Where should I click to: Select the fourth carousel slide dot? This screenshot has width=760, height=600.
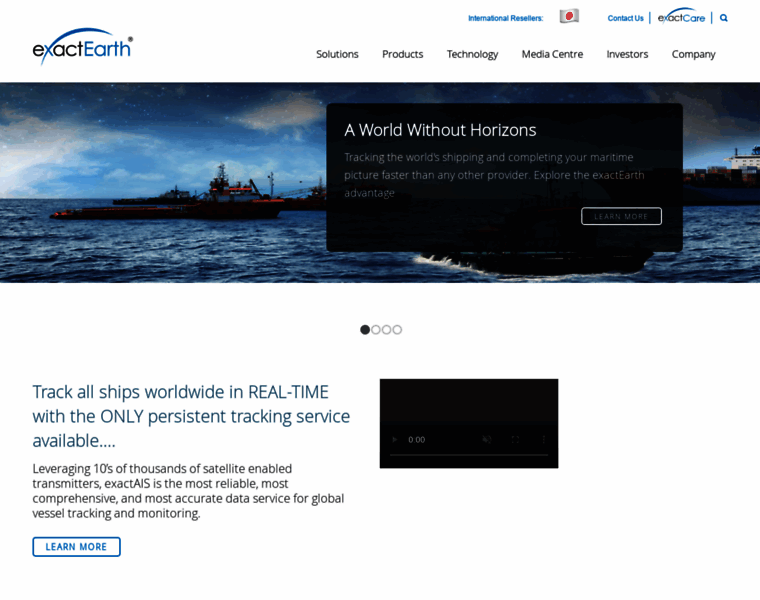point(397,329)
